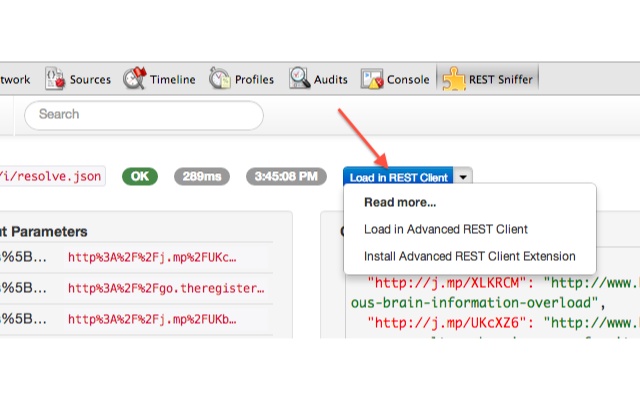Click the "http://j.mp/UKcXZ6" JSON key
Screen dimensions: 640x400
tap(448, 323)
